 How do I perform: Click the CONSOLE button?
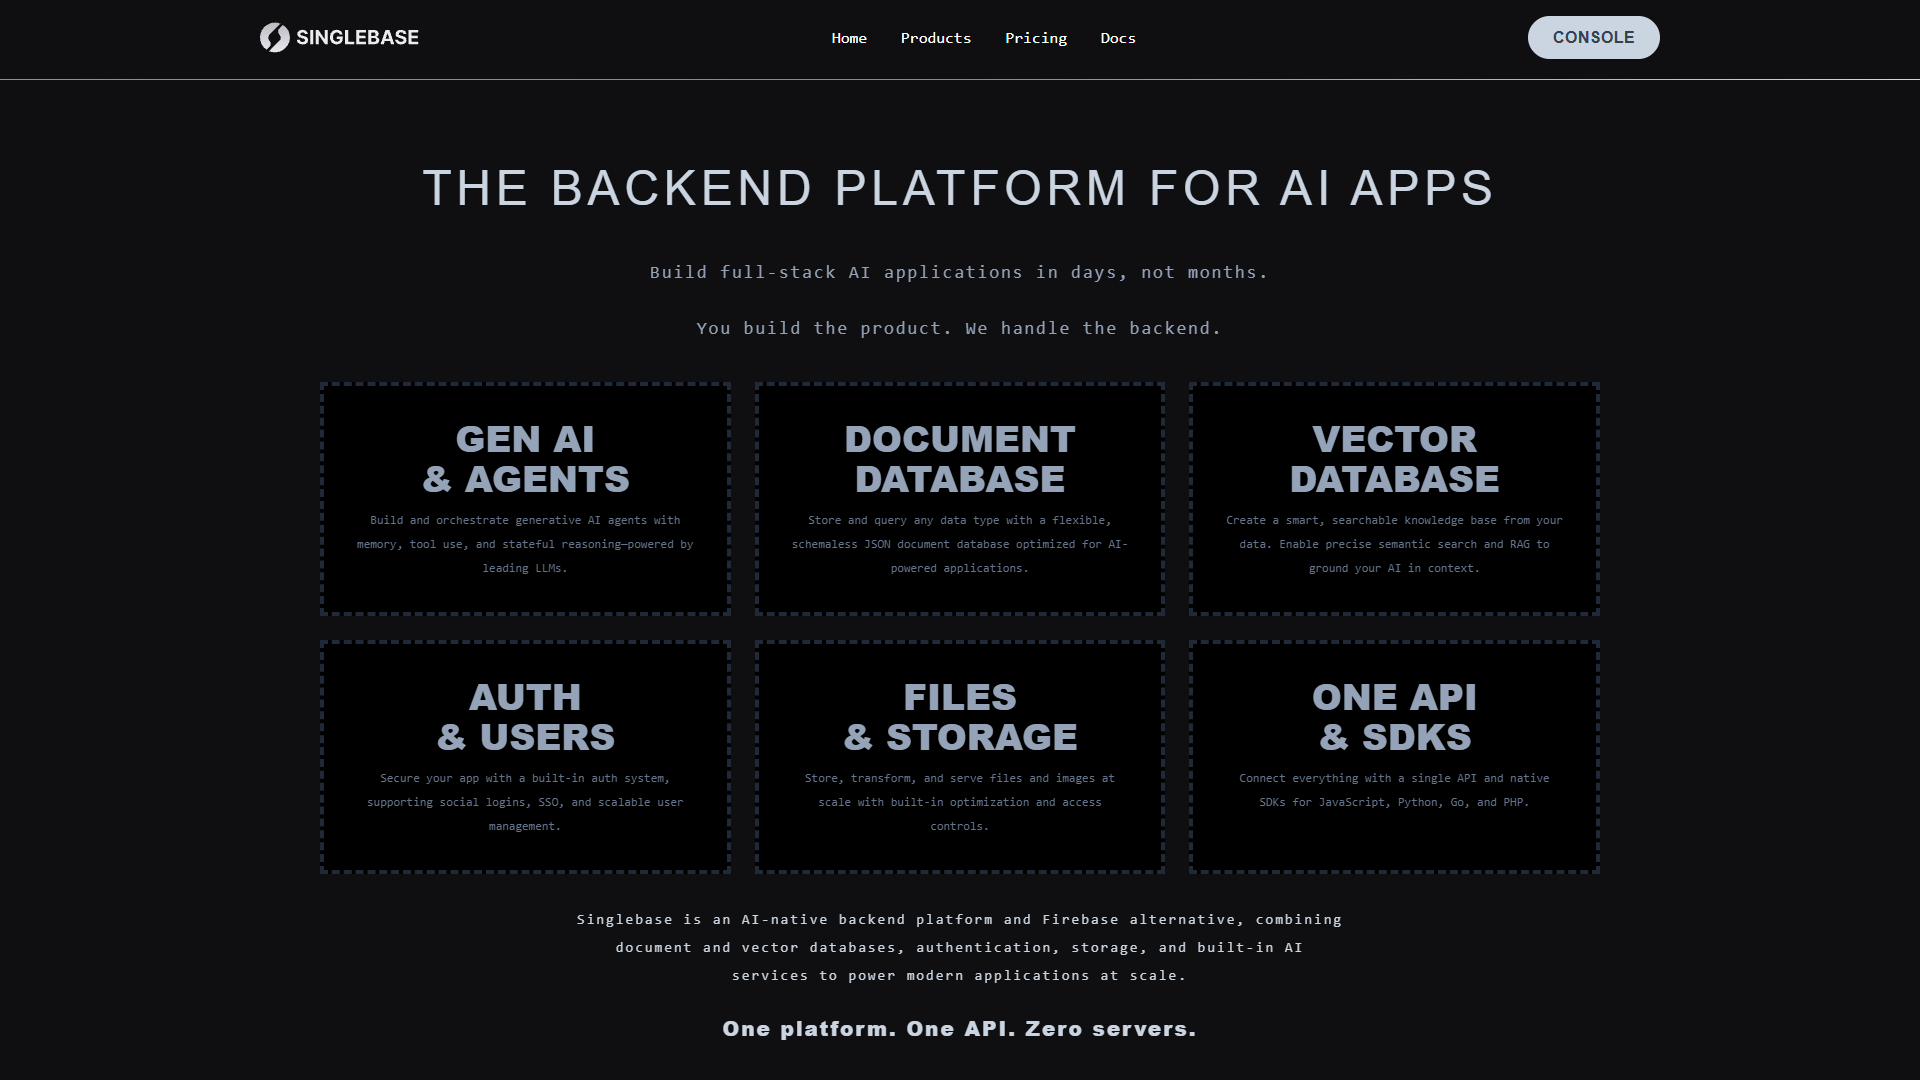1593,37
